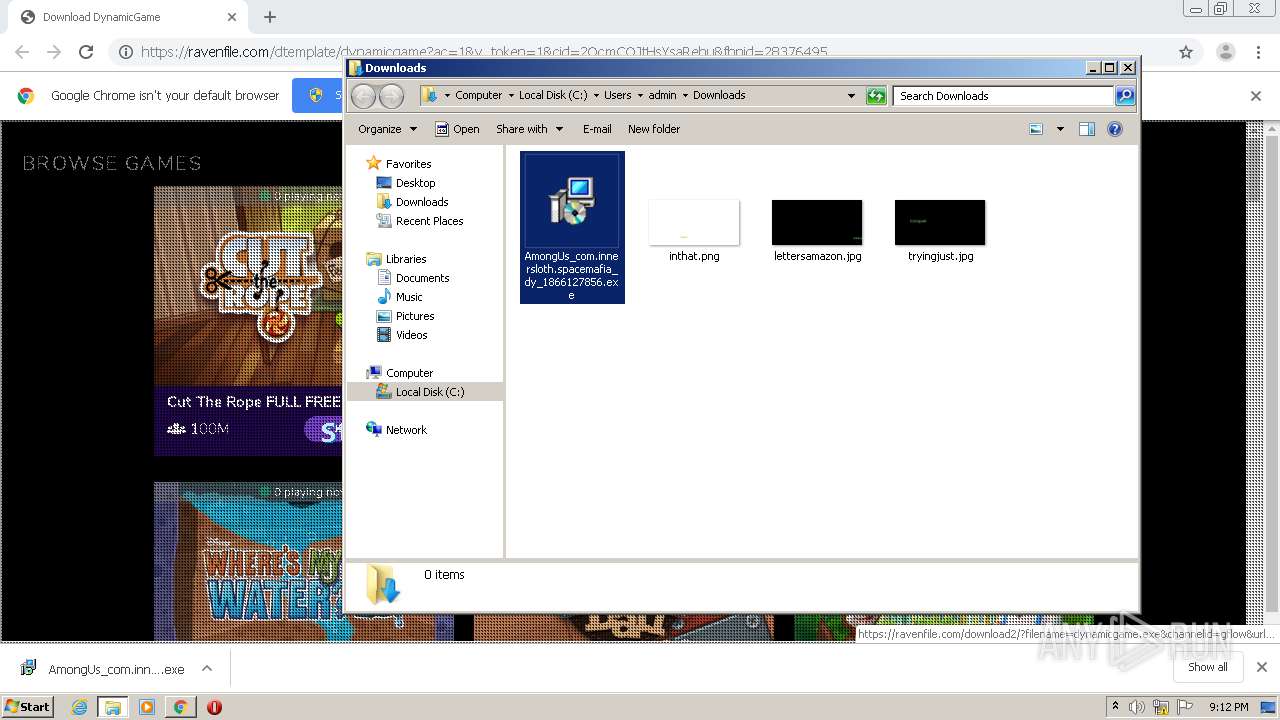This screenshot has height=720, width=1280.
Task: Open Chrome profile avatar menu
Action: tap(1225, 52)
